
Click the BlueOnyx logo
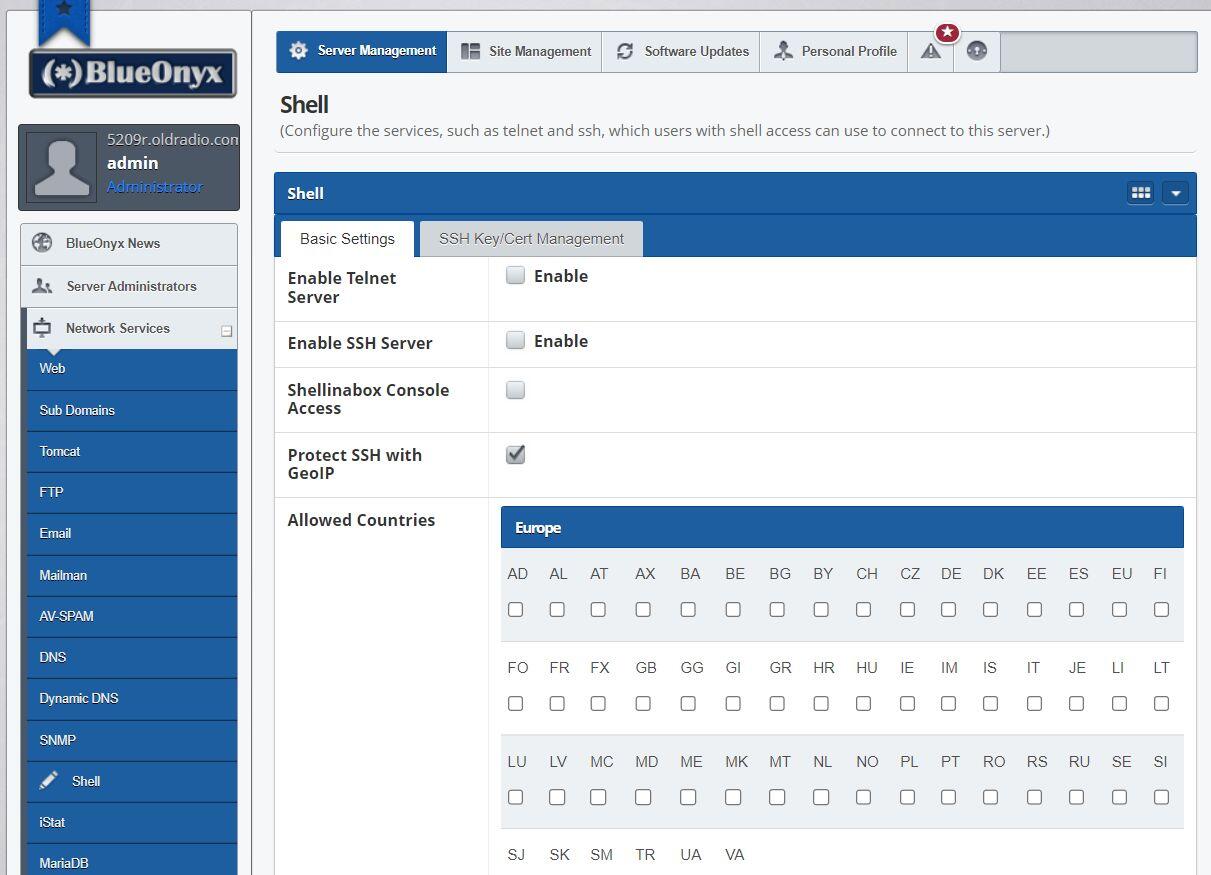133,74
